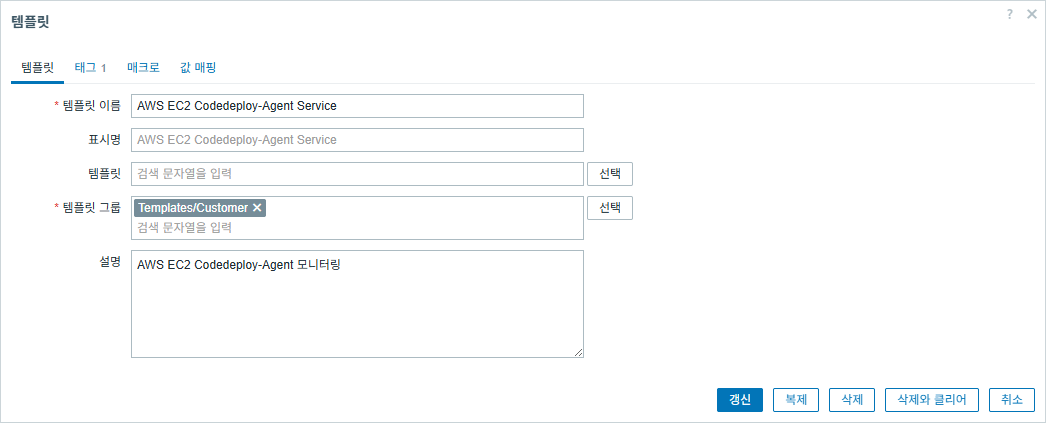Focus the 템플릿 search input field
1046x423 pixels.
click(357, 174)
